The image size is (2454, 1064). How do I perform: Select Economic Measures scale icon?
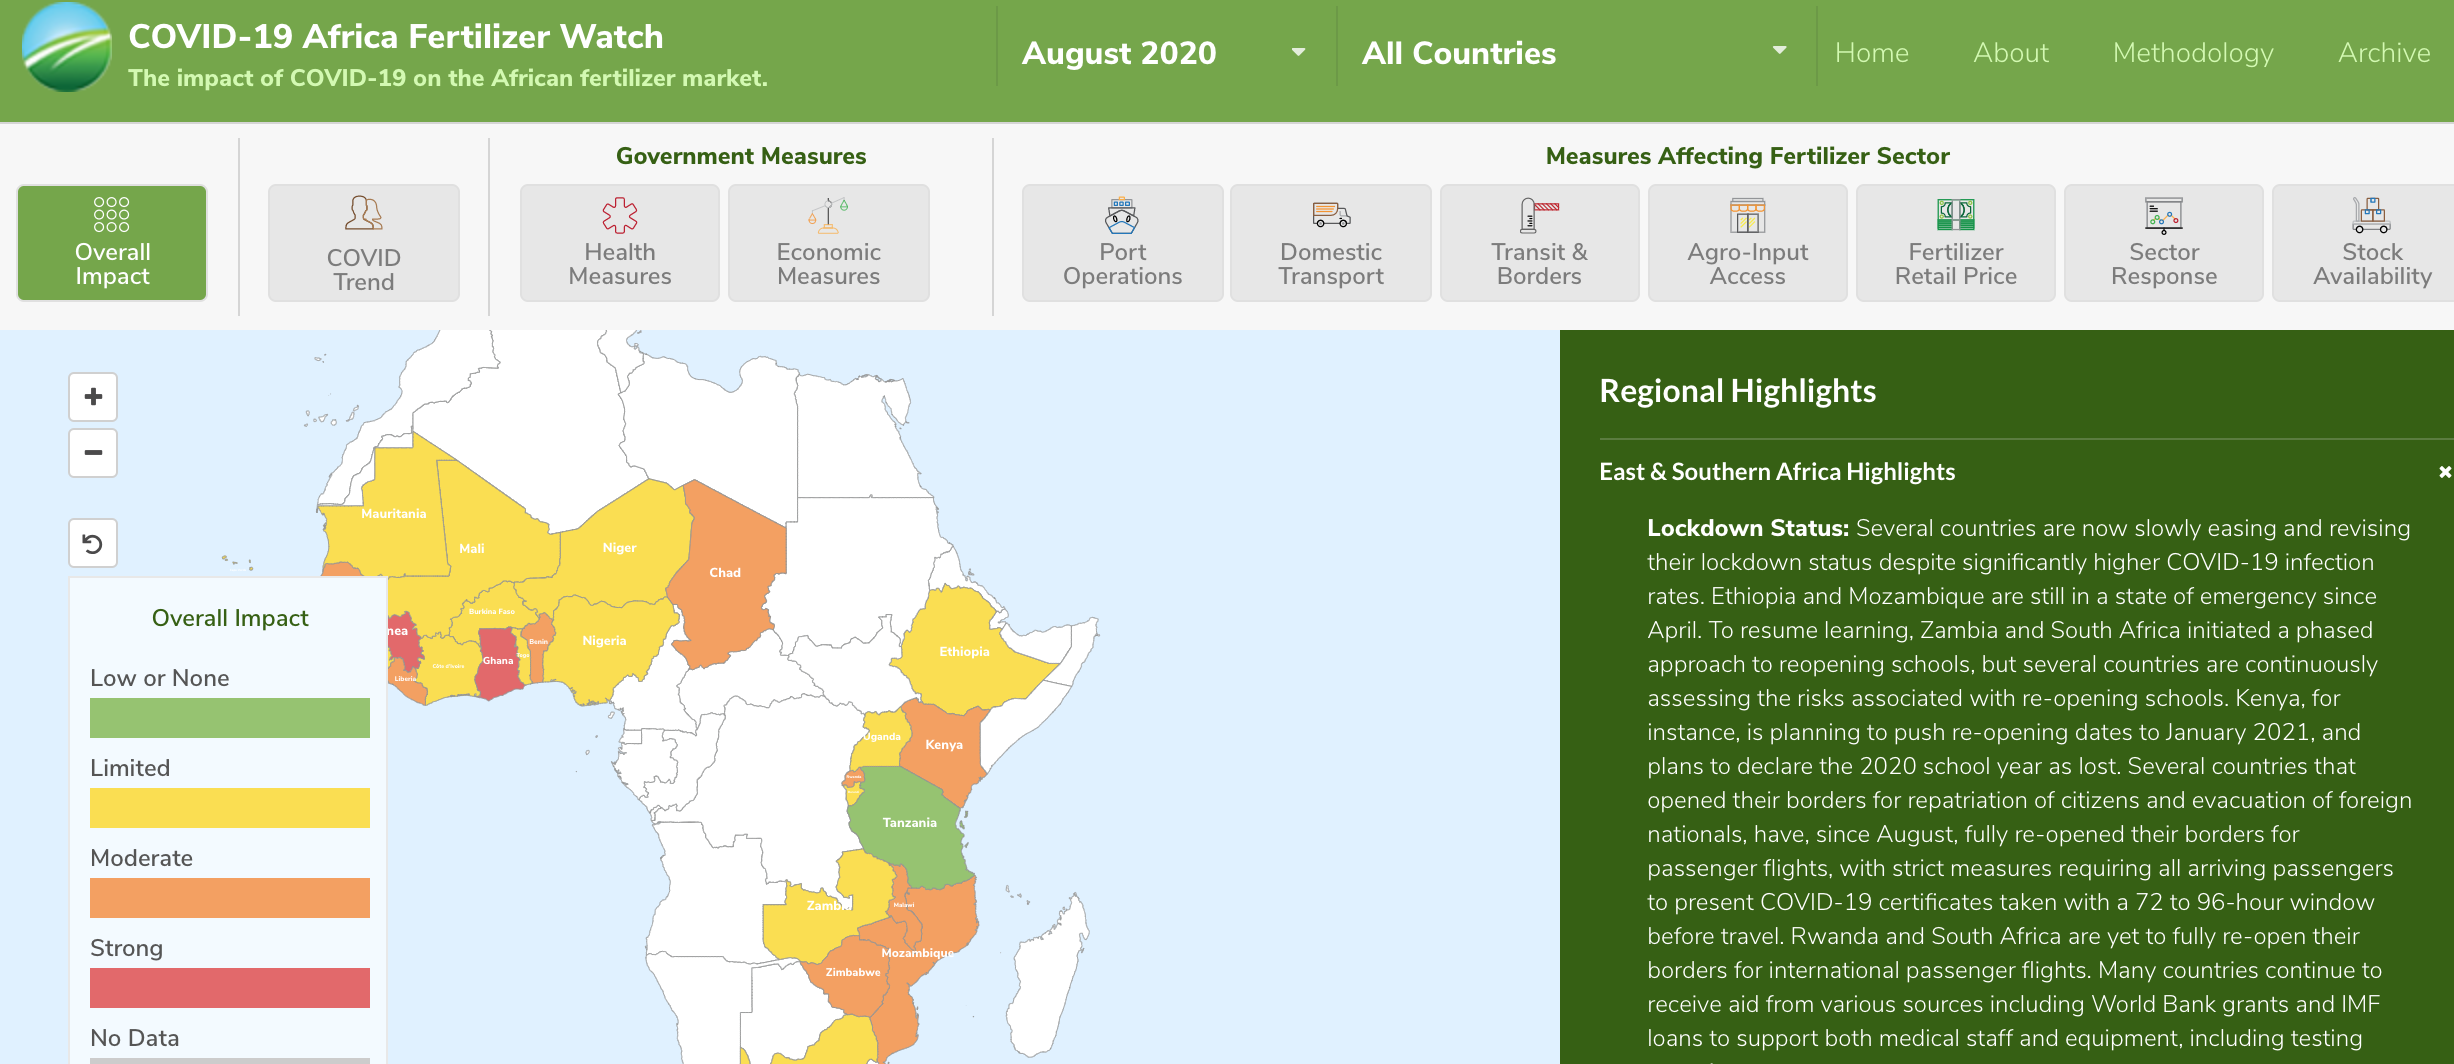pos(828,214)
